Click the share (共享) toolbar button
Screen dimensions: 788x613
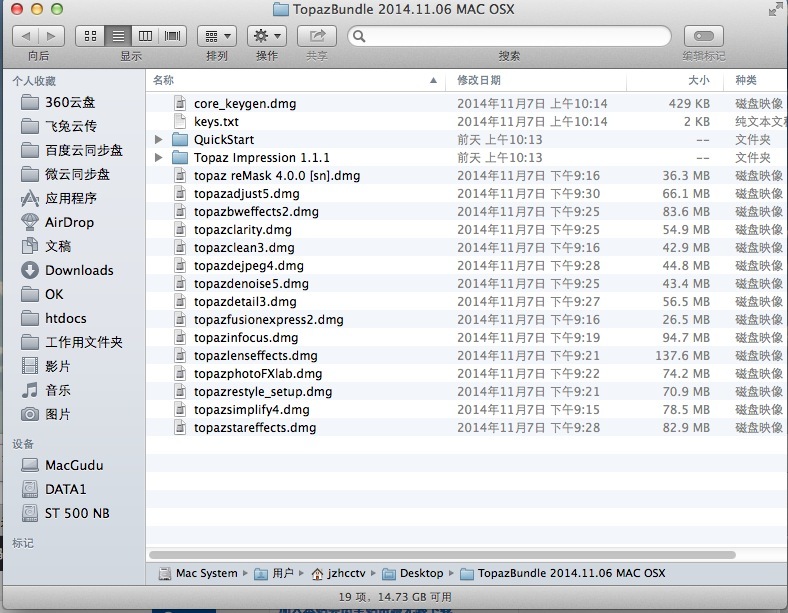(317, 36)
